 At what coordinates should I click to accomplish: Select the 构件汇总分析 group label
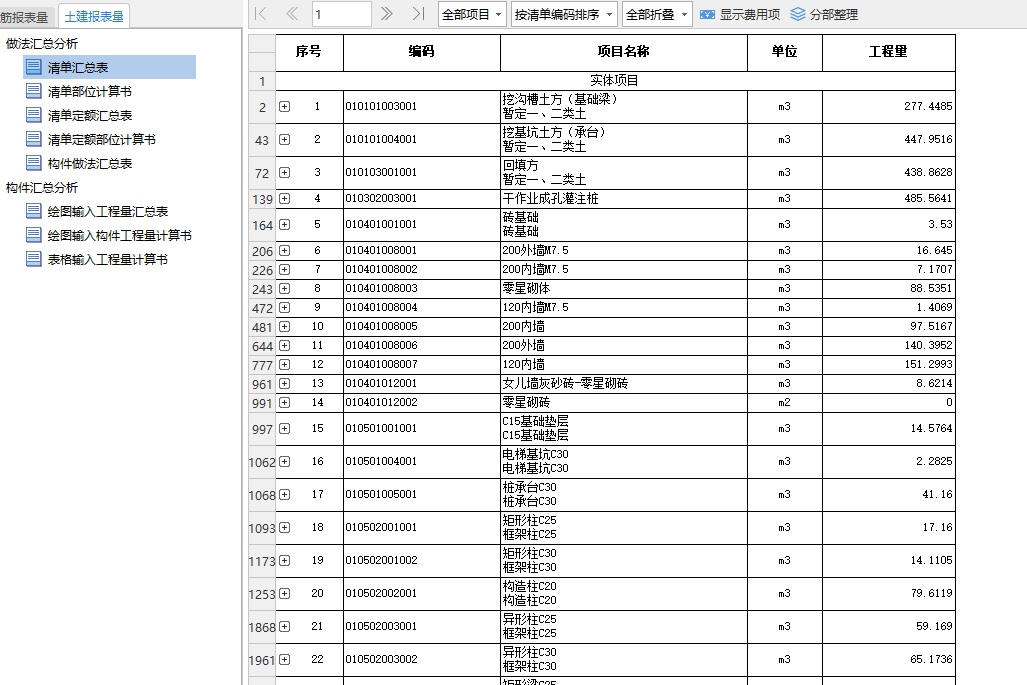click(x=42, y=188)
